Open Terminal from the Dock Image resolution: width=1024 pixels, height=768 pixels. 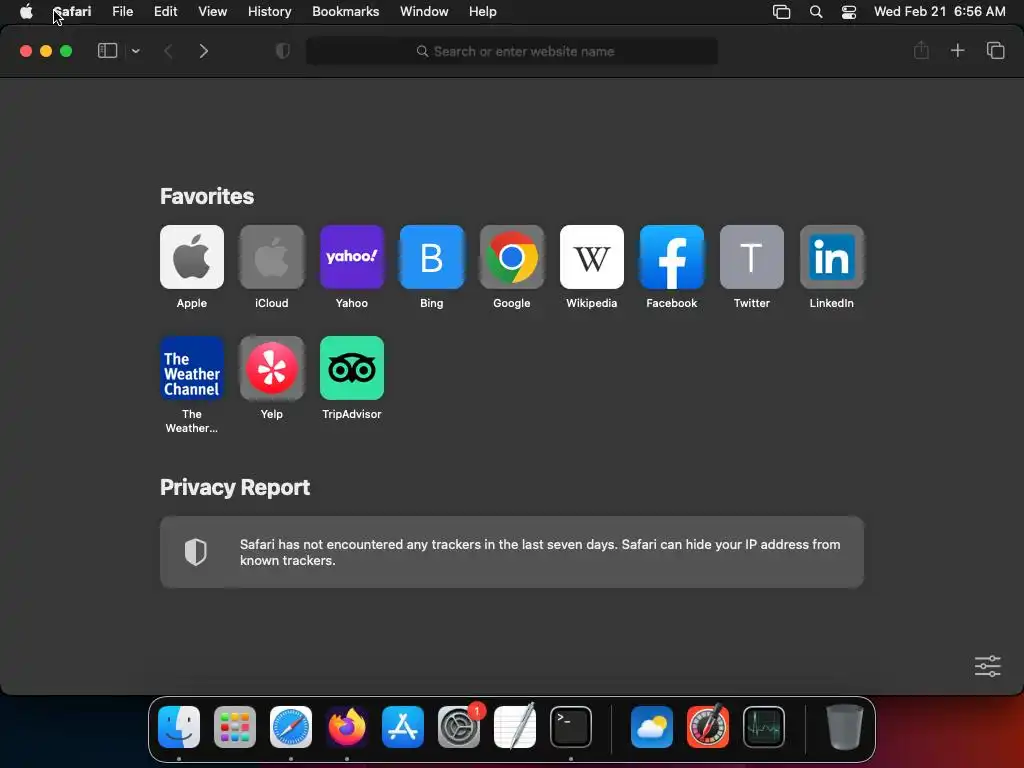tap(571, 727)
